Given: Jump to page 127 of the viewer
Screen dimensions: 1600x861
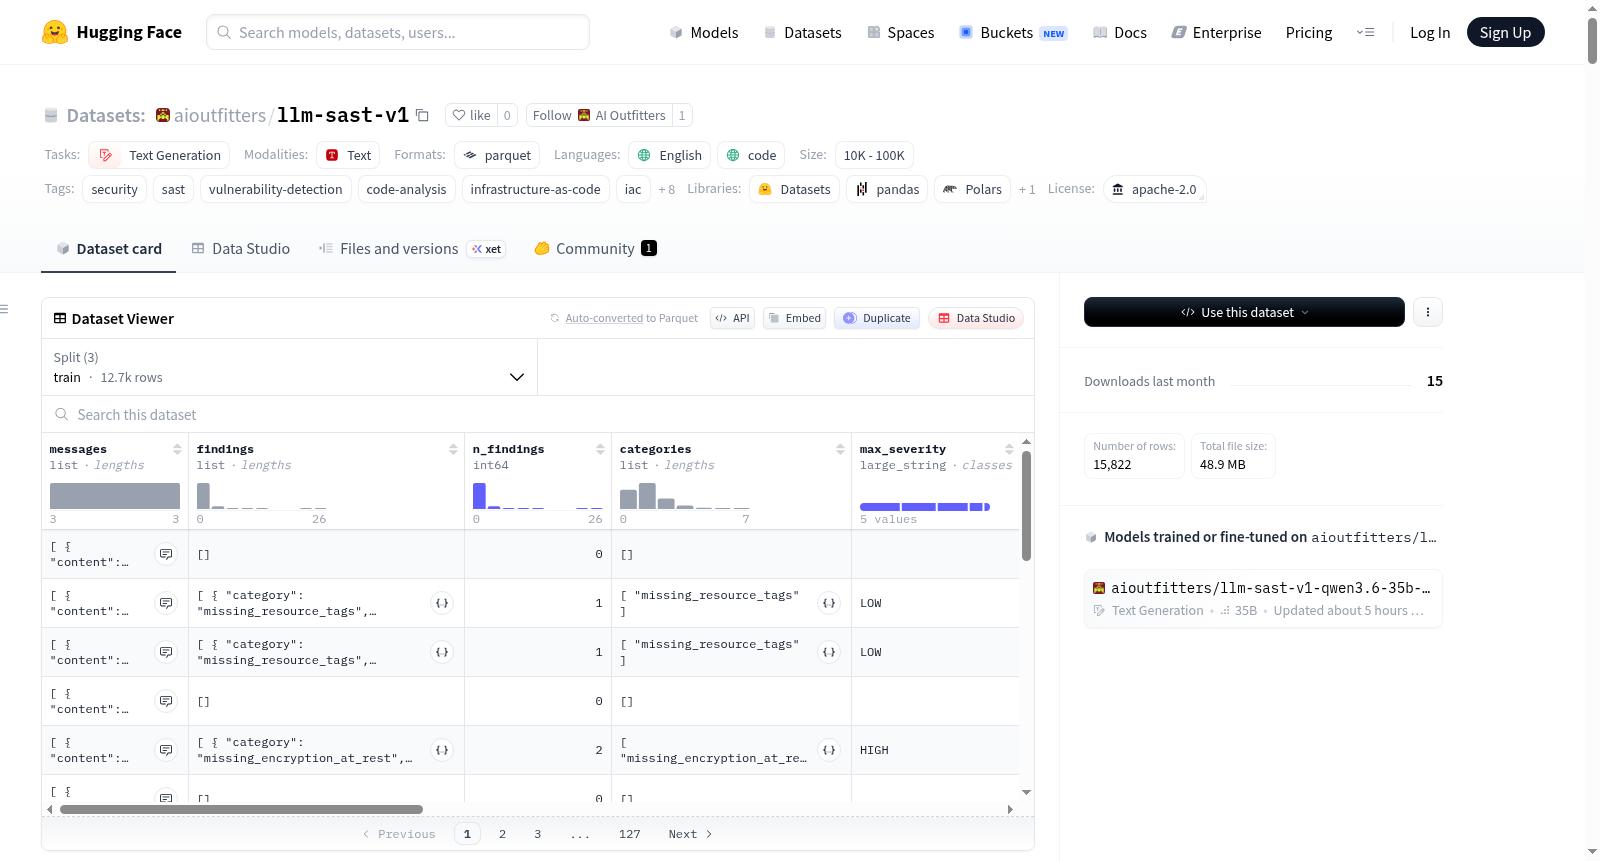Looking at the screenshot, I should [629, 834].
